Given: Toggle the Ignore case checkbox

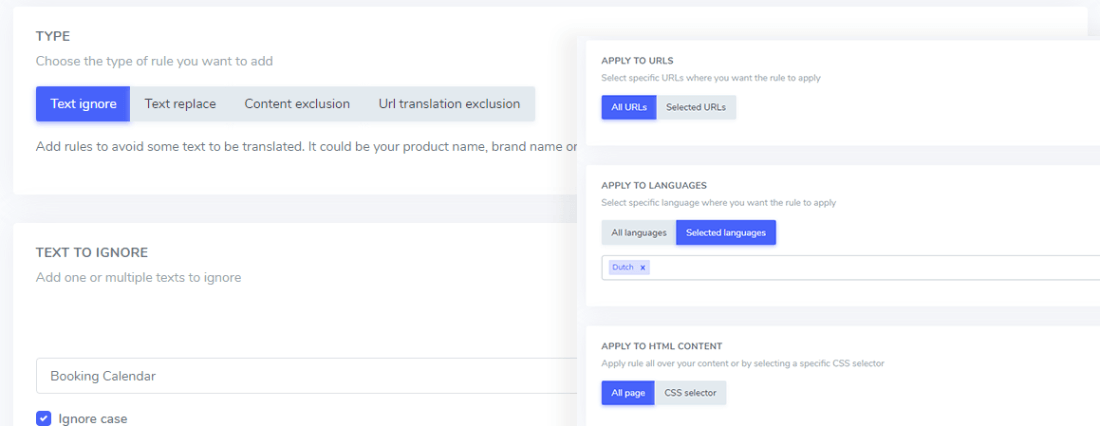Looking at the screenshot, I should pos(44,418).
